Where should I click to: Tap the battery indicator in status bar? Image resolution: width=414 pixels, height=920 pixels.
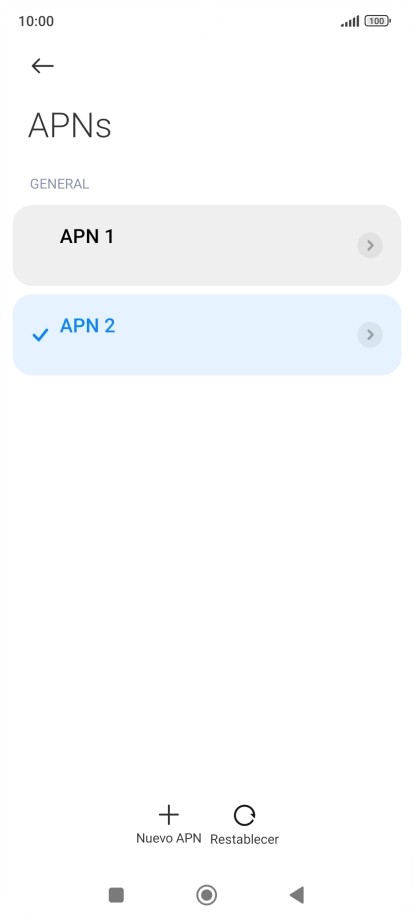[x=377, y=21]
